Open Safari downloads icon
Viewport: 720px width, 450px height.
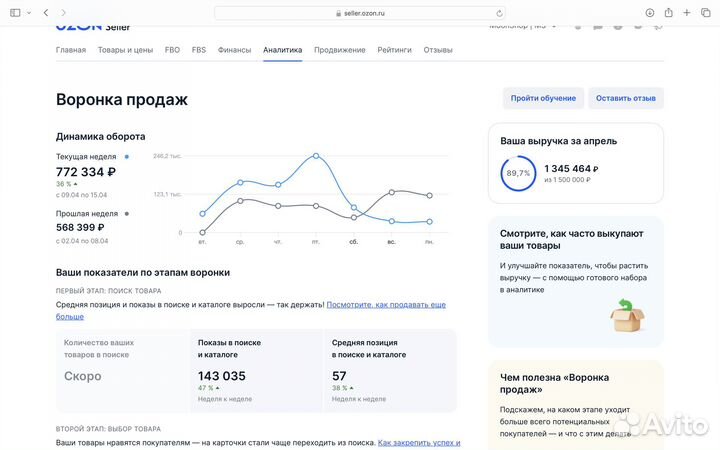click(650, 13)
